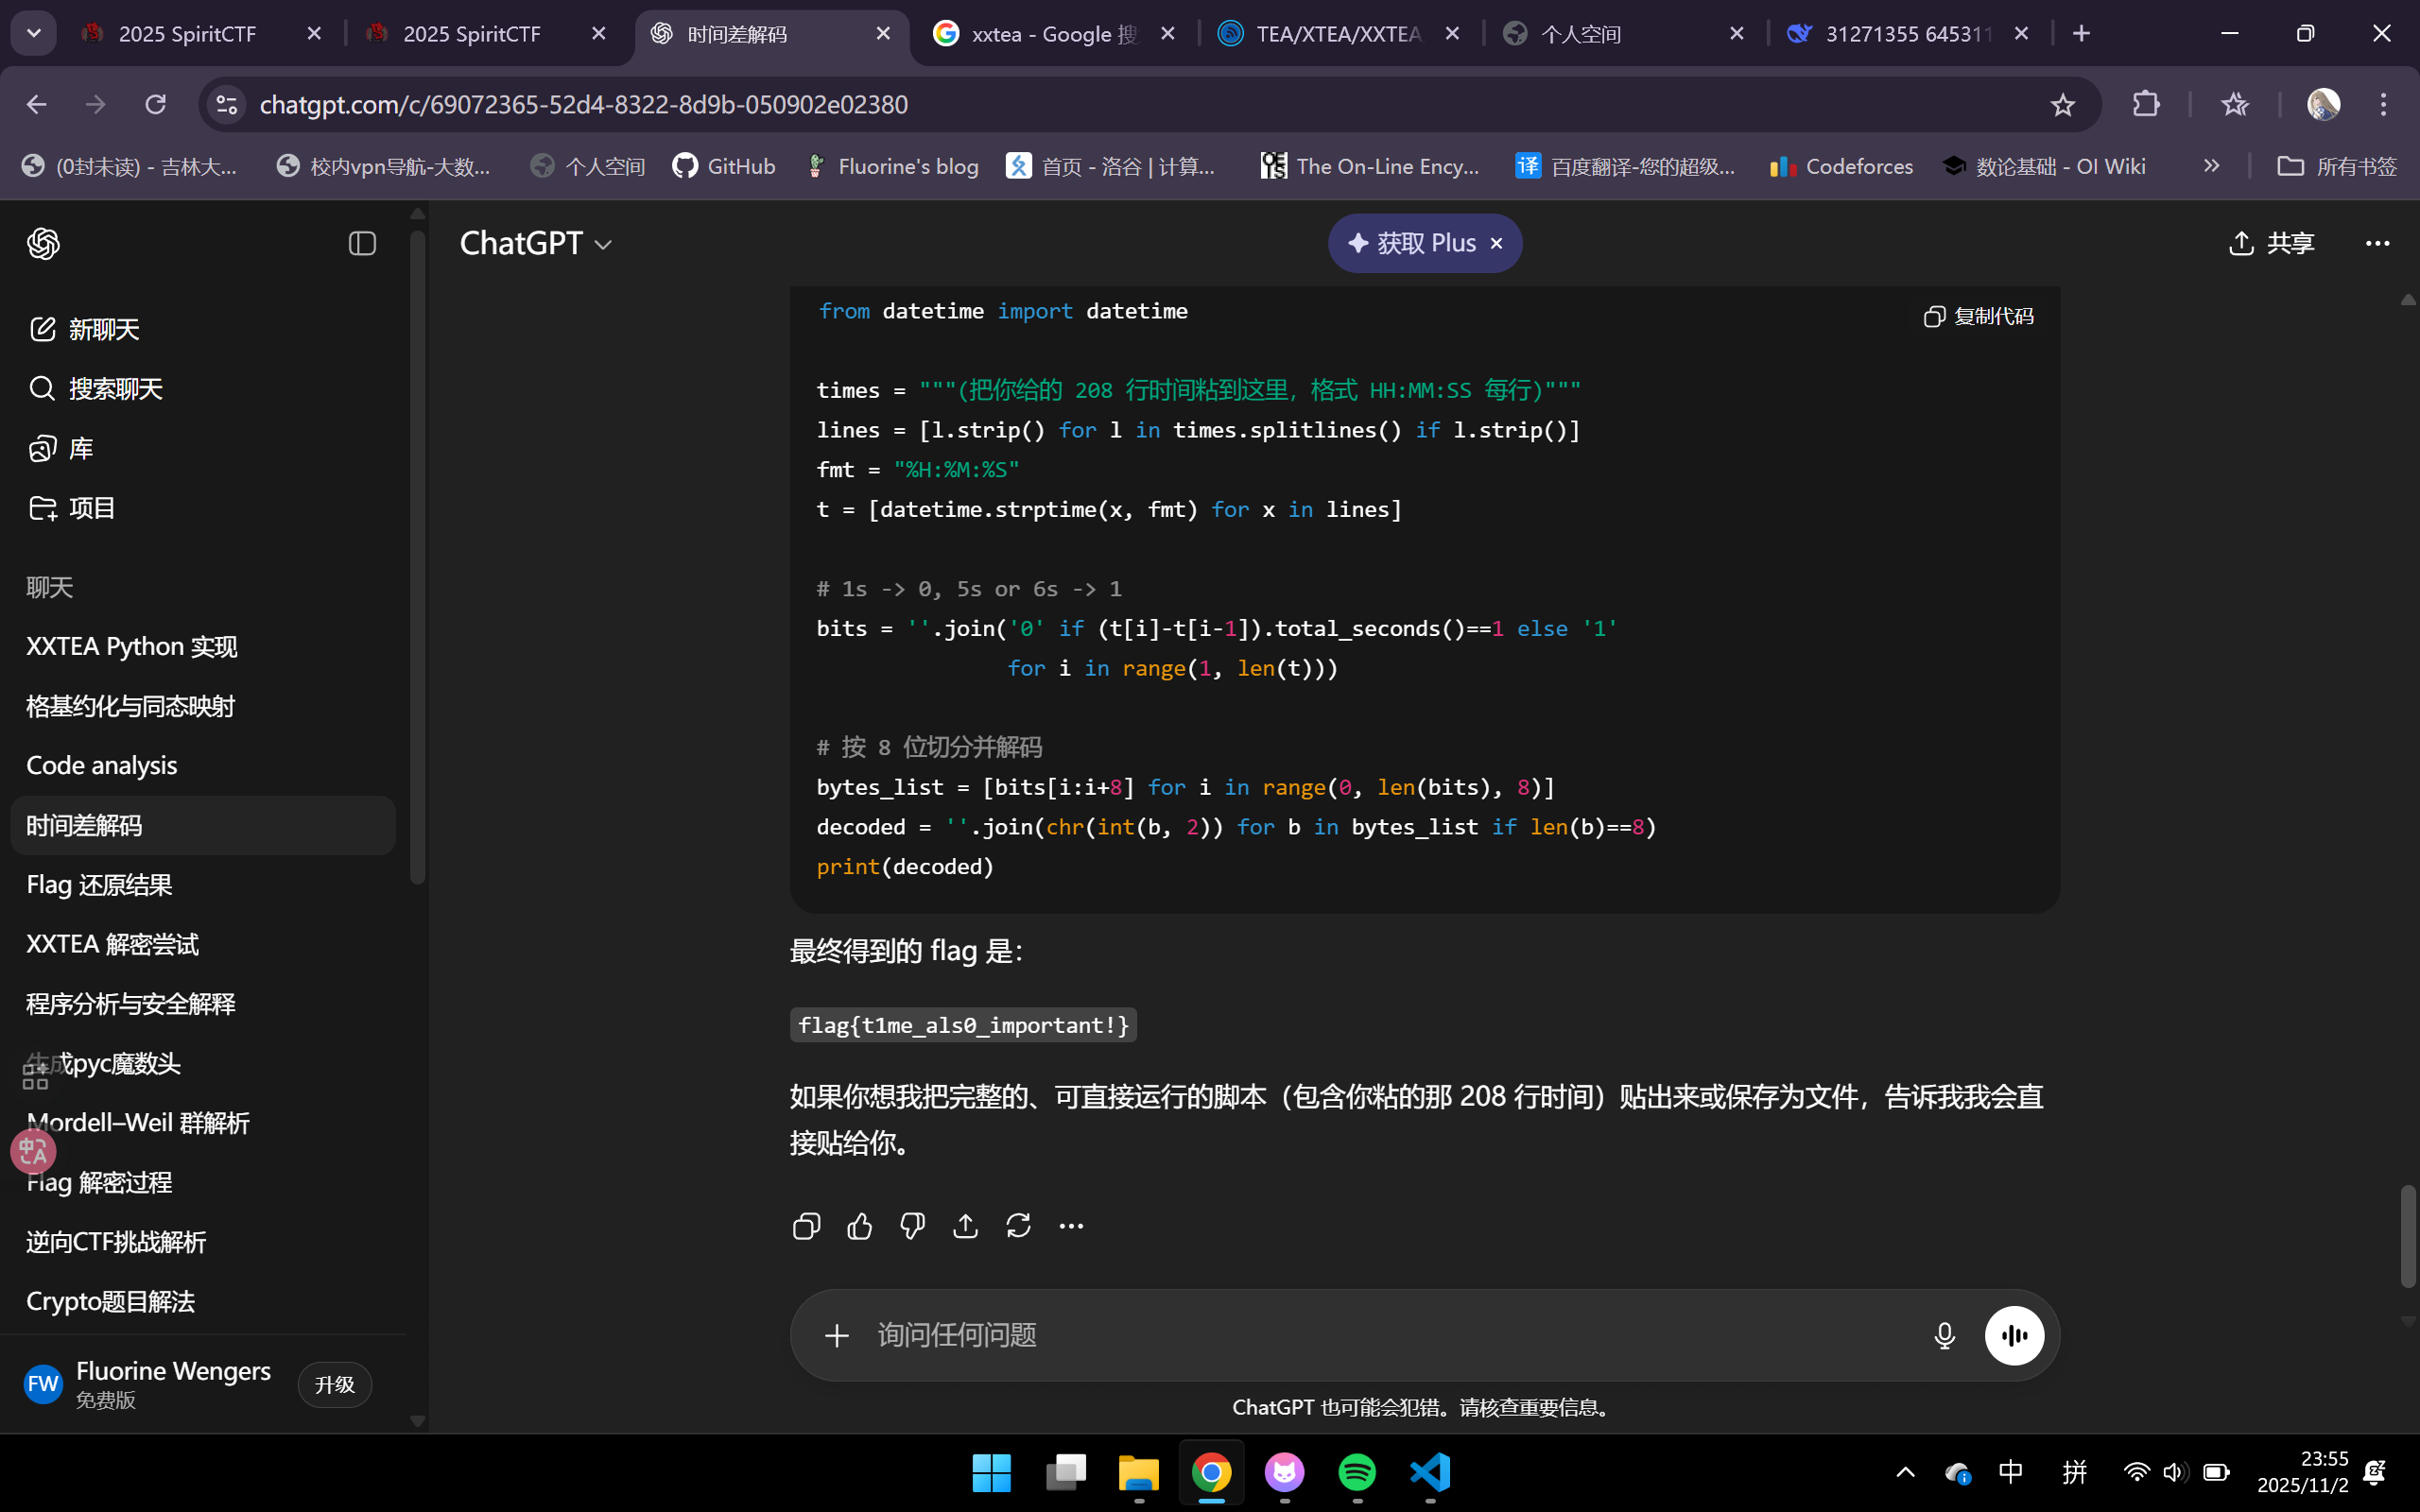Click the thumbs down feedback icon
2420x1512 pixels.
click(x=912, y=1226)
